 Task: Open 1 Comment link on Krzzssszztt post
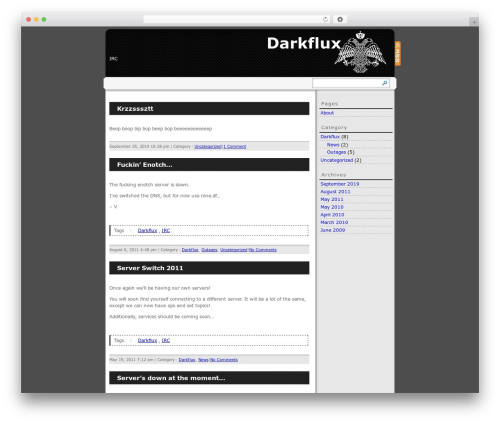click(235, 147)
